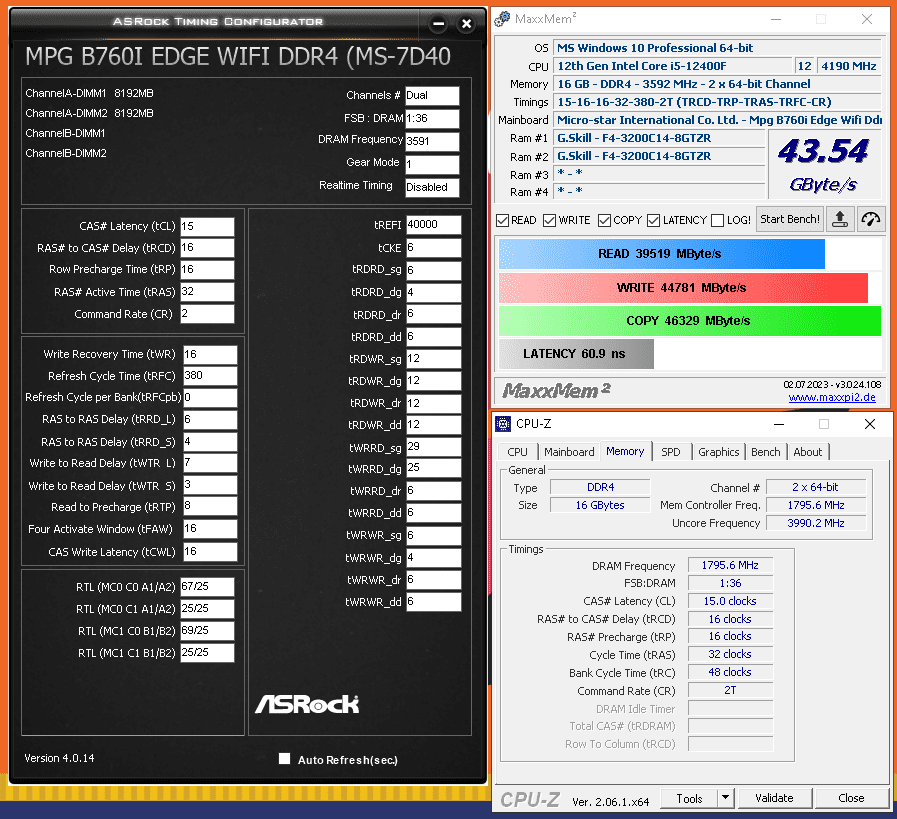The height and width of the screenshot is (819, 897).
Task: Enable the LOG! checkbox in MaxxMem
Action: [717, 220]
